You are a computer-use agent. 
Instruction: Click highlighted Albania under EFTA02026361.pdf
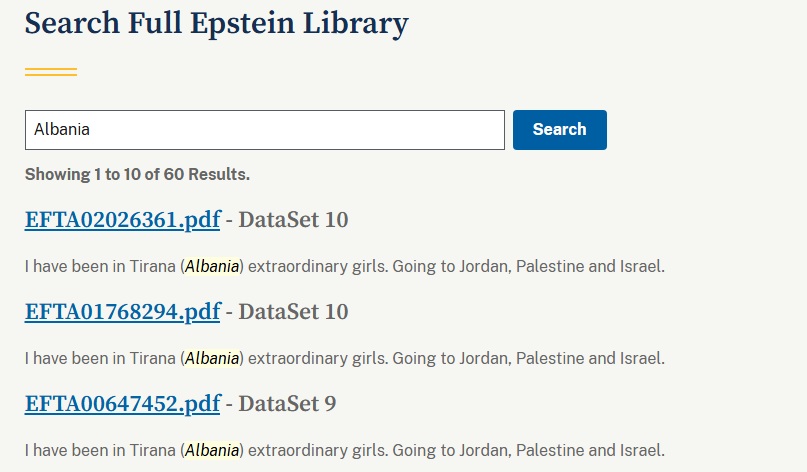pos(212,267)
